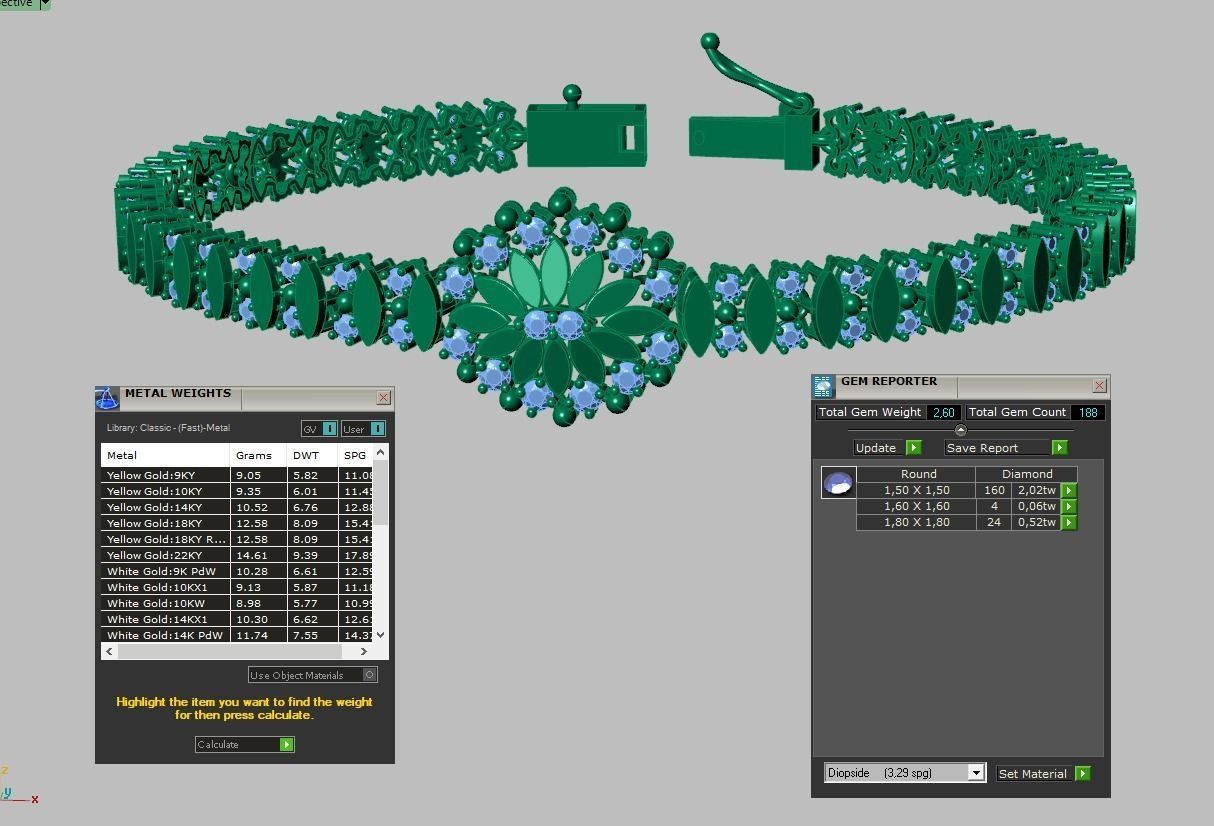Close the Metal Weights panel
Image resolution: width=1214 pixels, height=826 pixels.
(x=383, y=397)
